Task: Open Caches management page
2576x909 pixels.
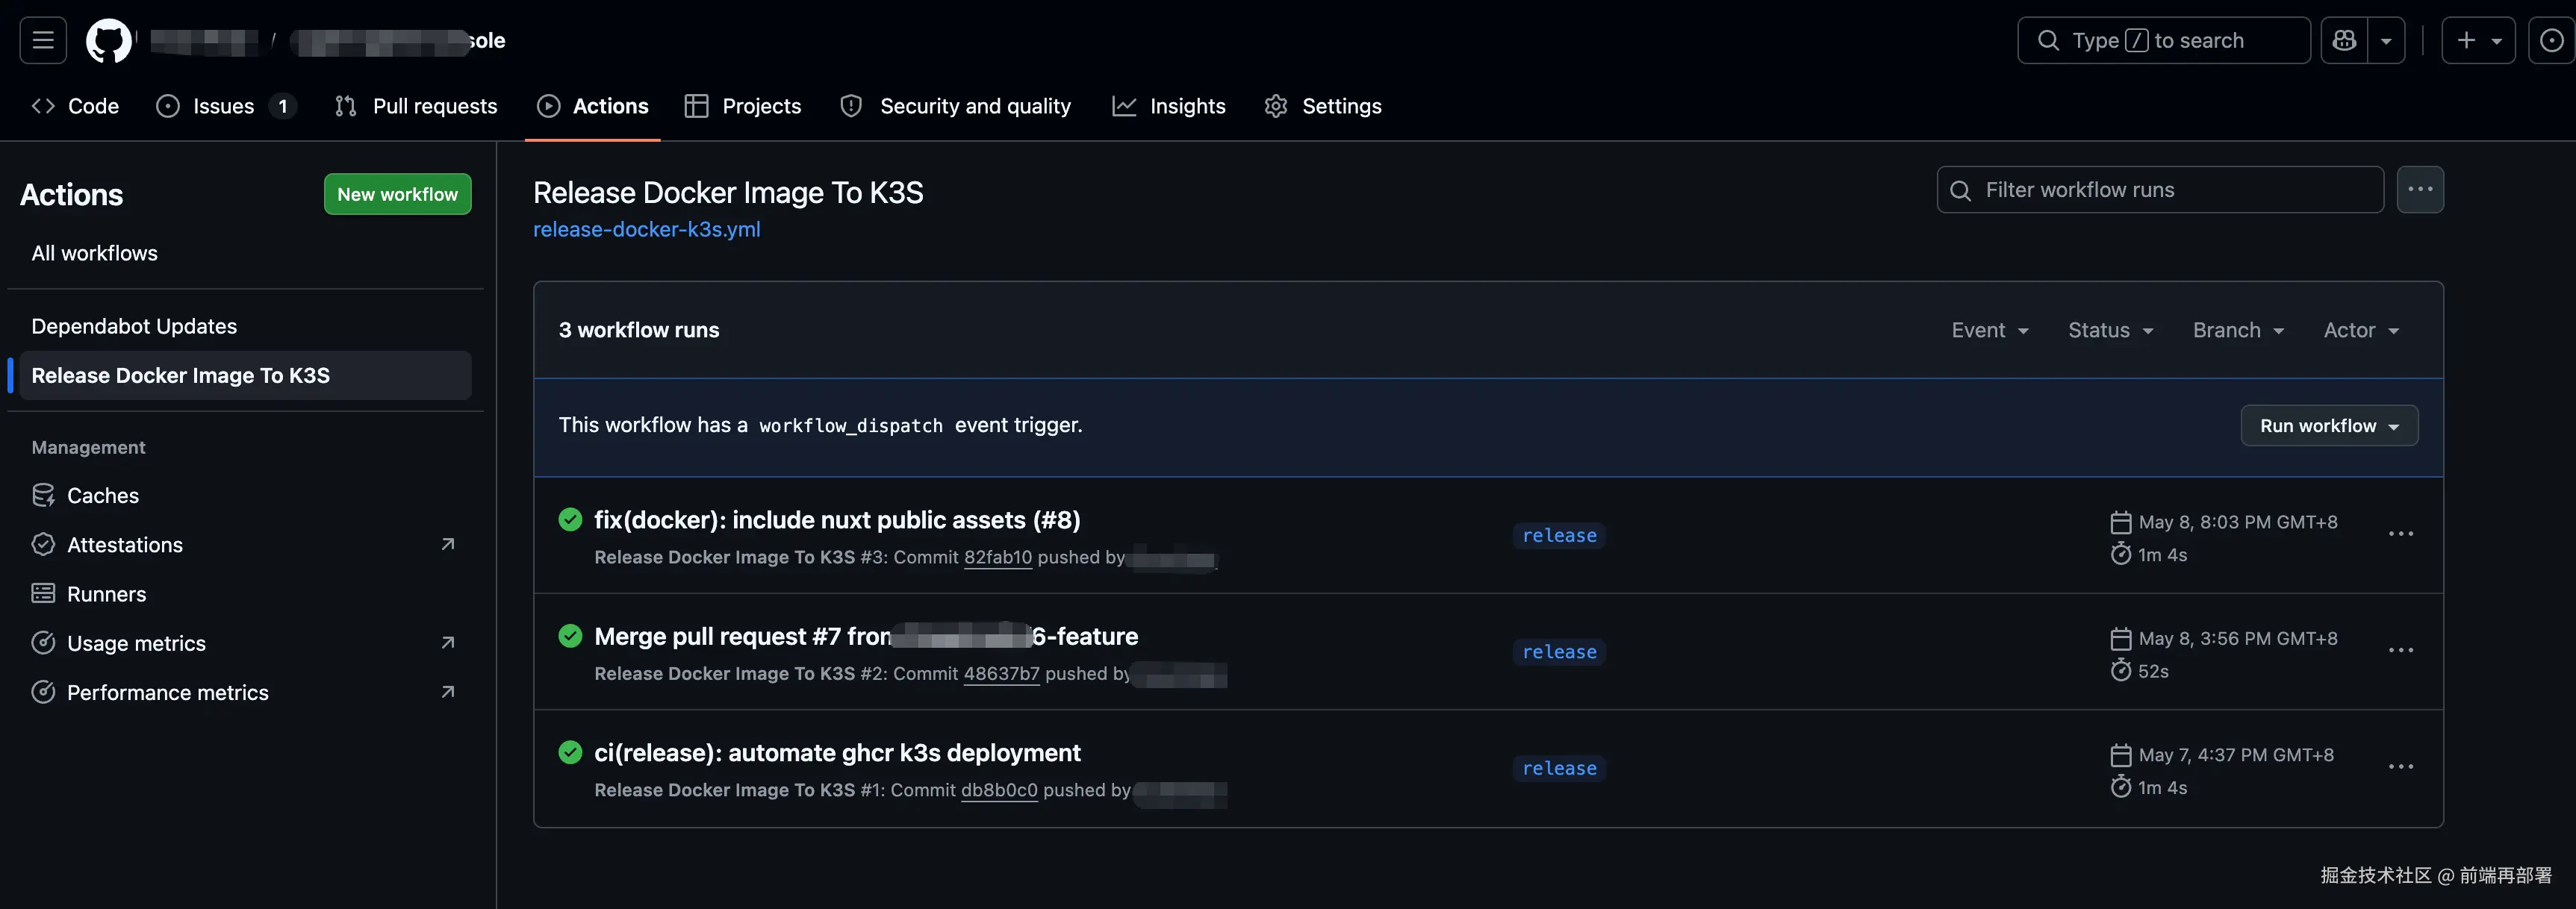Action: coord(245,495)
